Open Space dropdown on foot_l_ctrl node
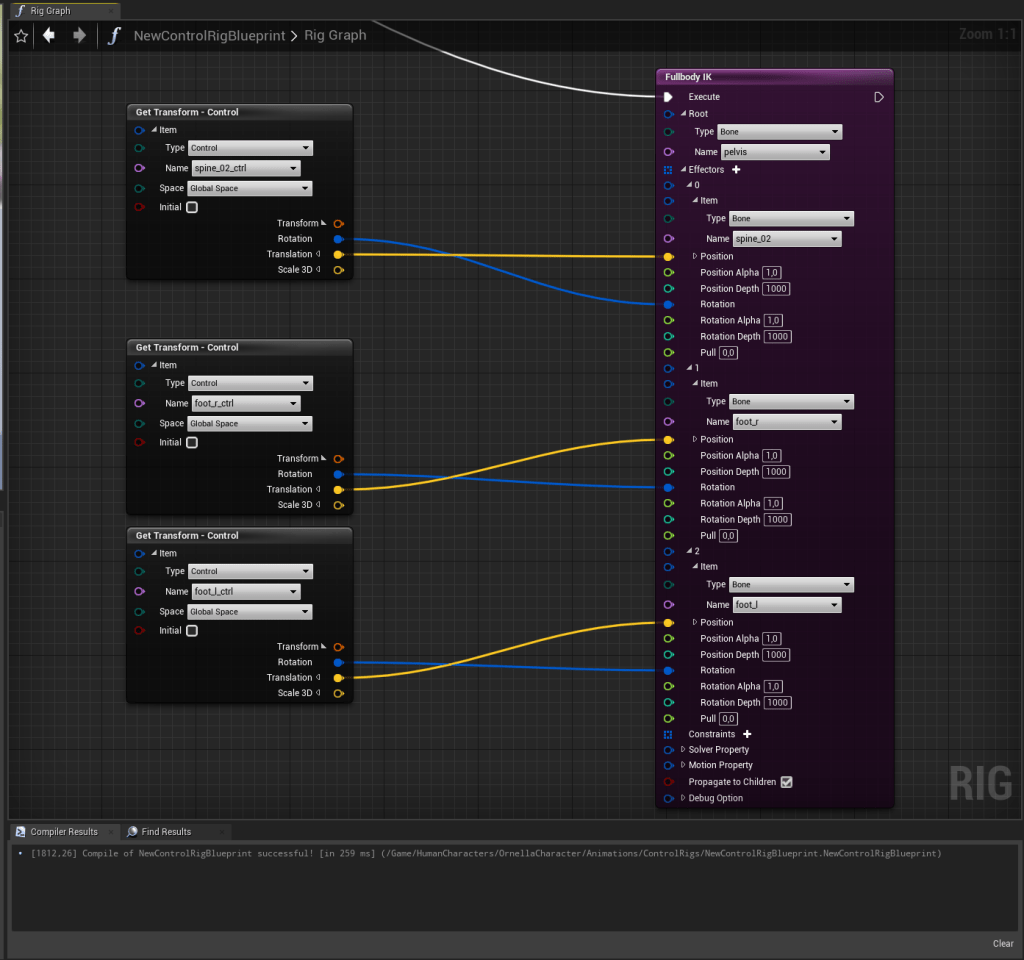 250,612
